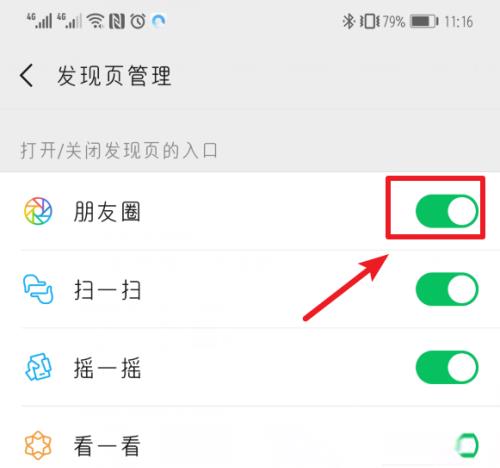Viewport: 500px width, 468px height.
Task: Click the 摇一摇 shake icon
Action: point(38,367)
